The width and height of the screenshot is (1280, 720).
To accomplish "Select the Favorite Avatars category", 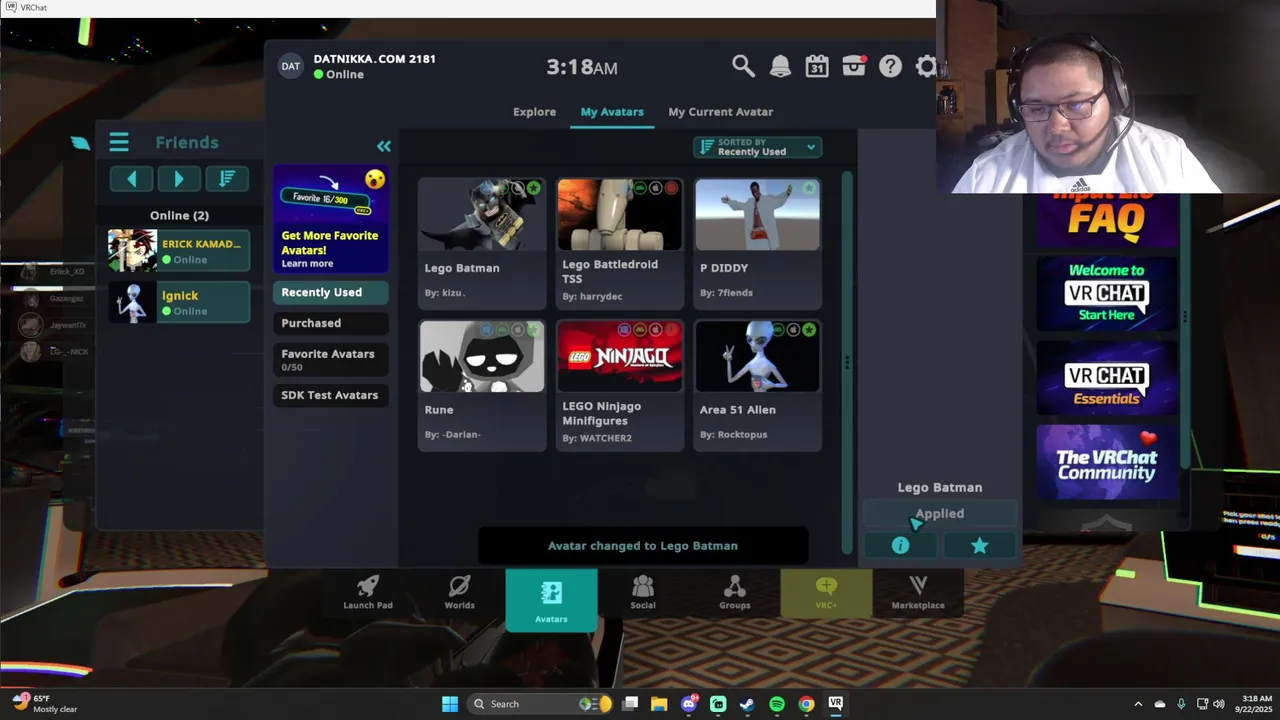I will [x=331, y=359].
